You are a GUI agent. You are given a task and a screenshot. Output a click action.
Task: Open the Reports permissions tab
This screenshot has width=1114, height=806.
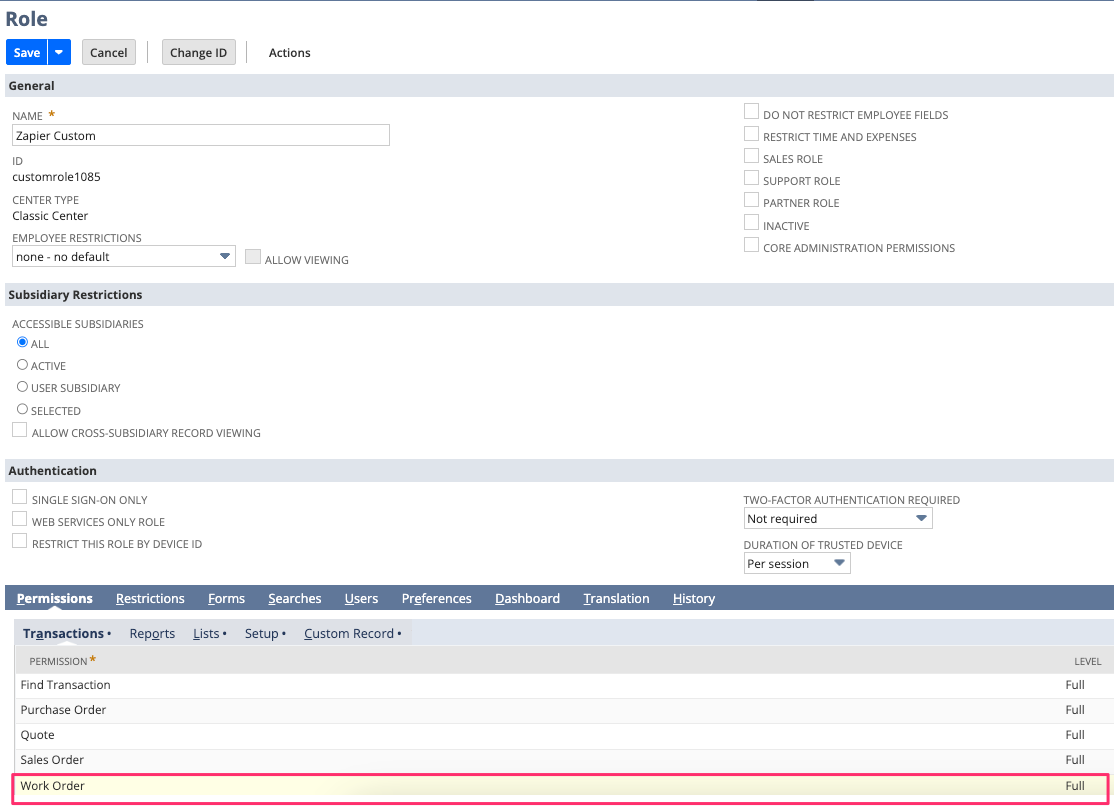coord(151,633)
